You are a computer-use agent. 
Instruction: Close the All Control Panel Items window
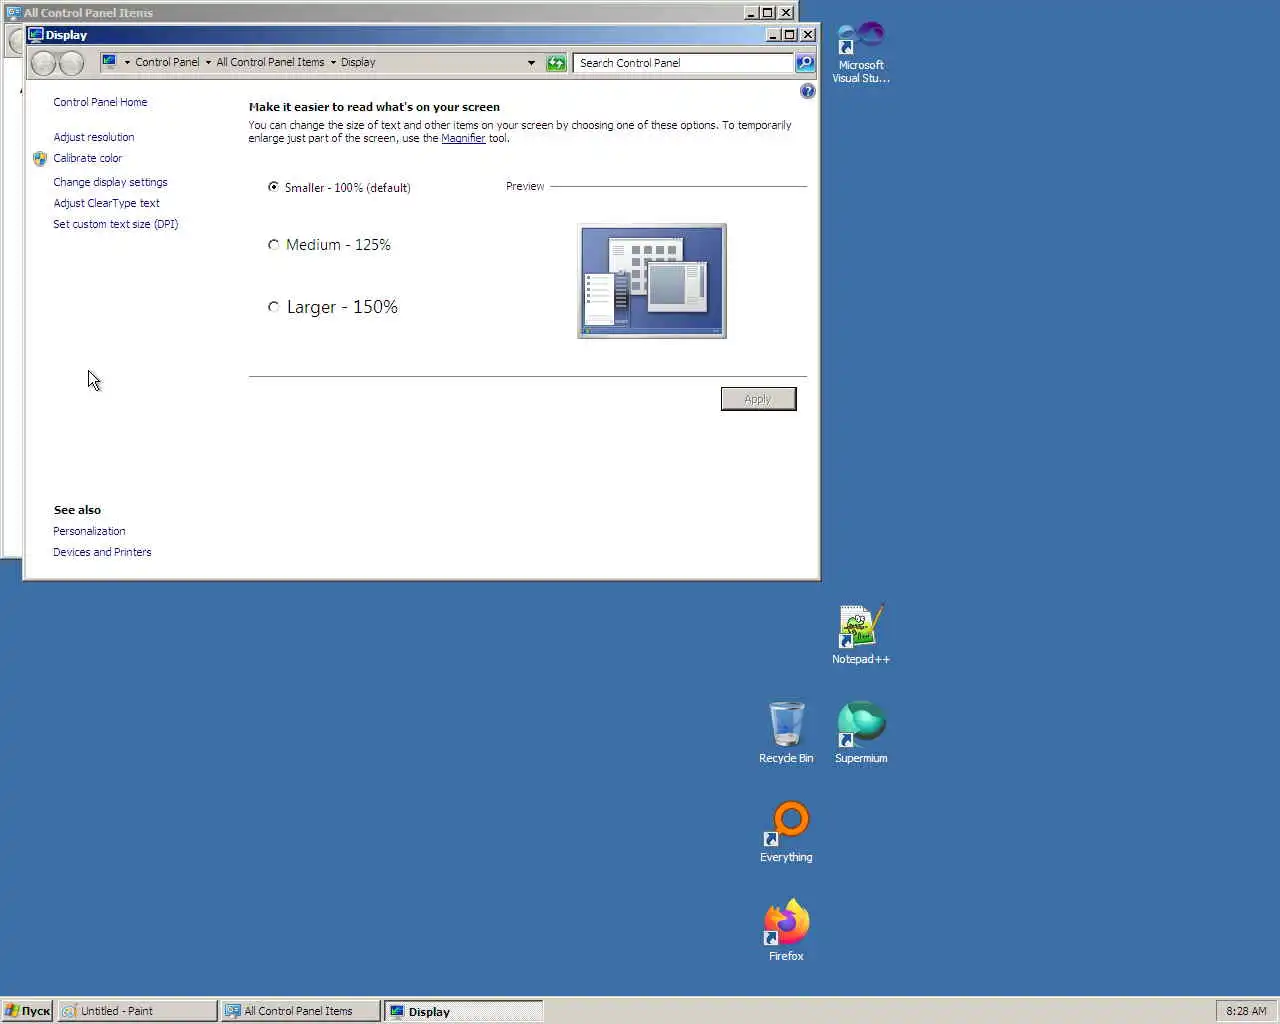tap(786, 13)
